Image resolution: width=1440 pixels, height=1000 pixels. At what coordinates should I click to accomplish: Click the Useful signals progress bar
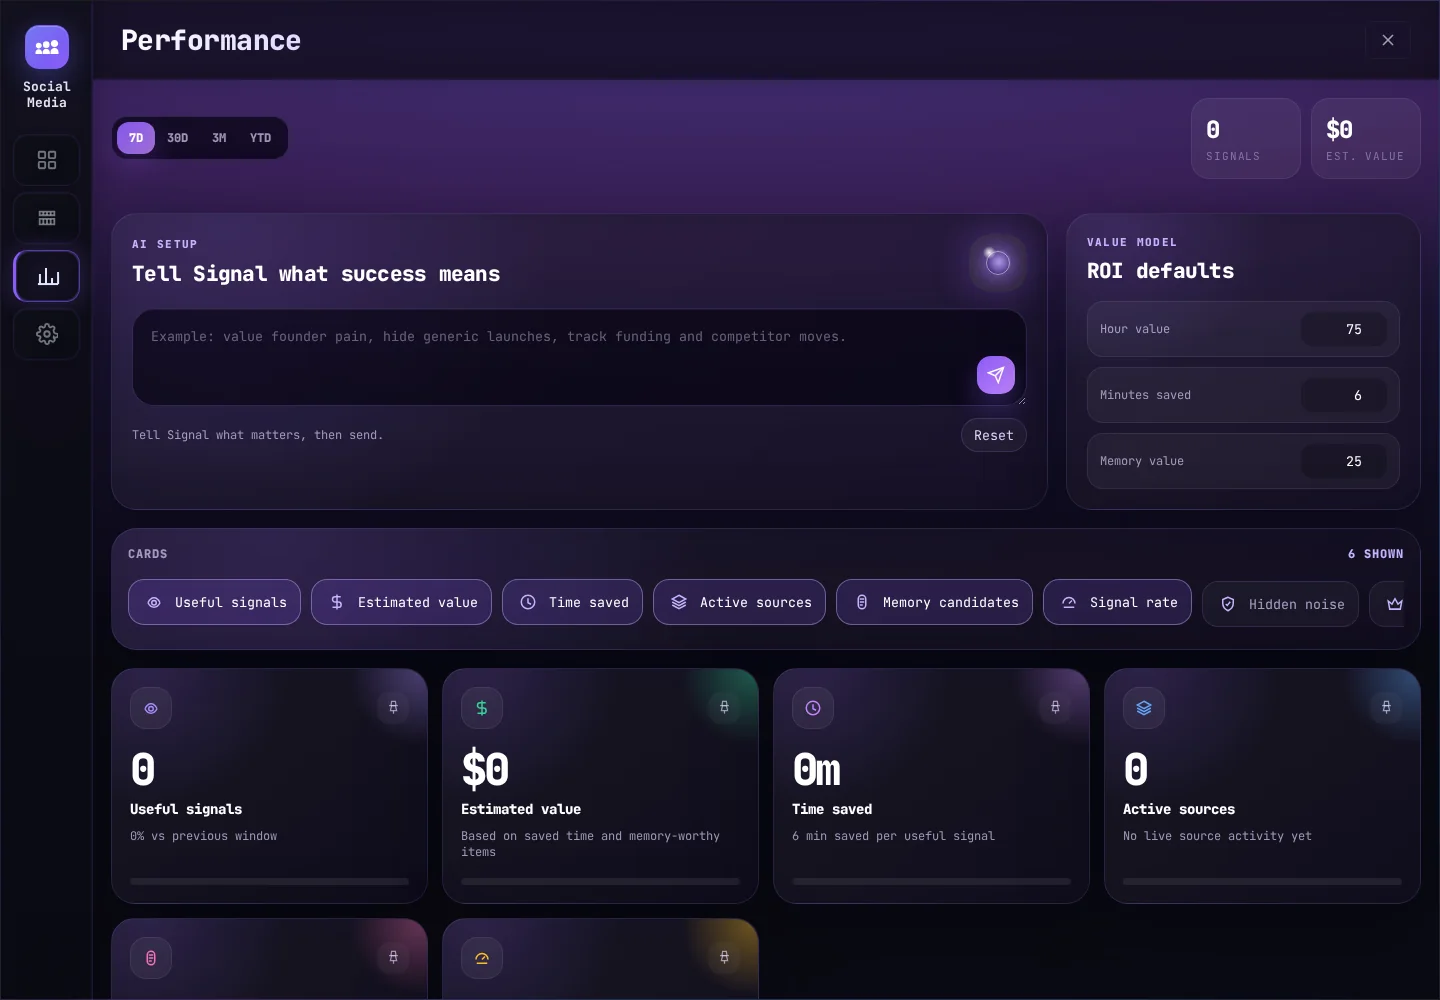tap(269, 881)
